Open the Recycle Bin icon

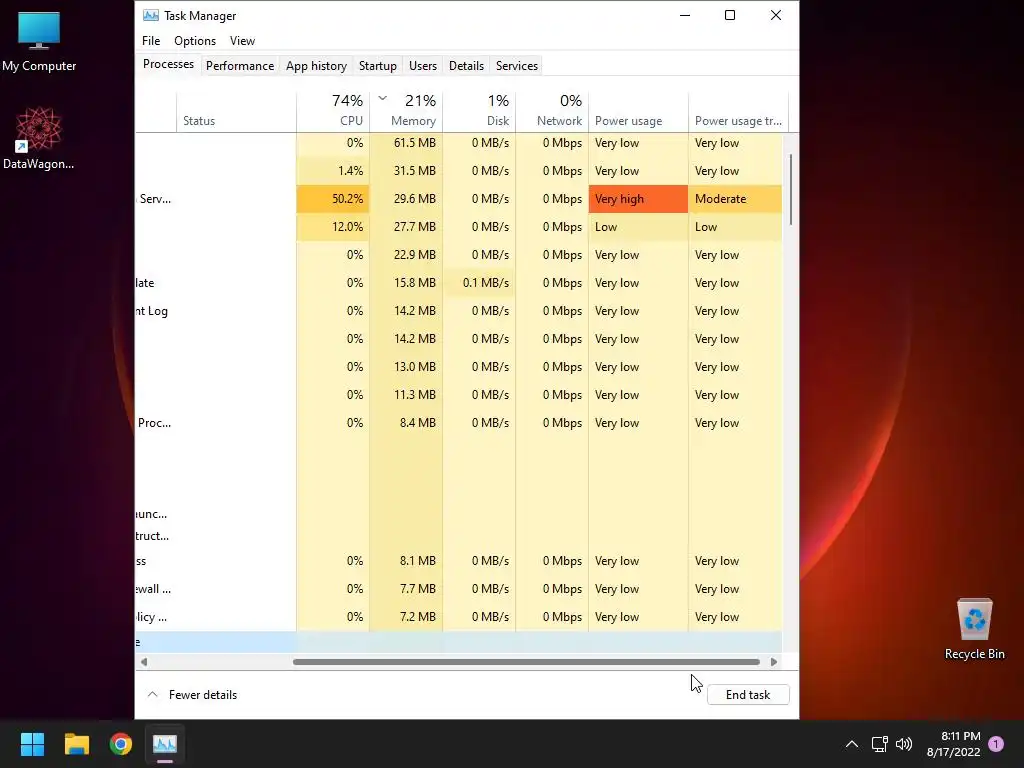coord(974,630)
